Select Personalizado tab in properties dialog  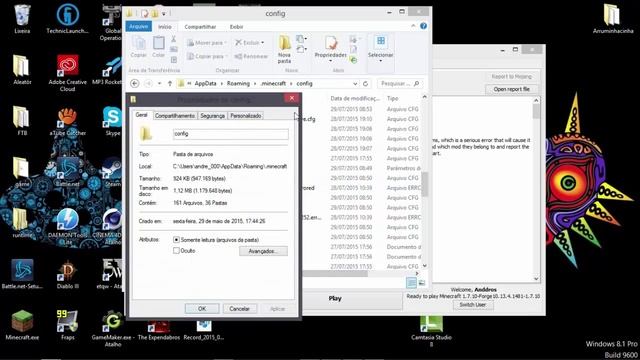coord(245,116)
